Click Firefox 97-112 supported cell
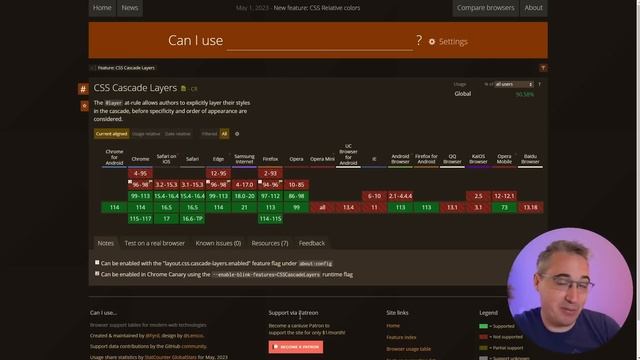The height and width of the screenshot is (360, 640). pos(270,196)
